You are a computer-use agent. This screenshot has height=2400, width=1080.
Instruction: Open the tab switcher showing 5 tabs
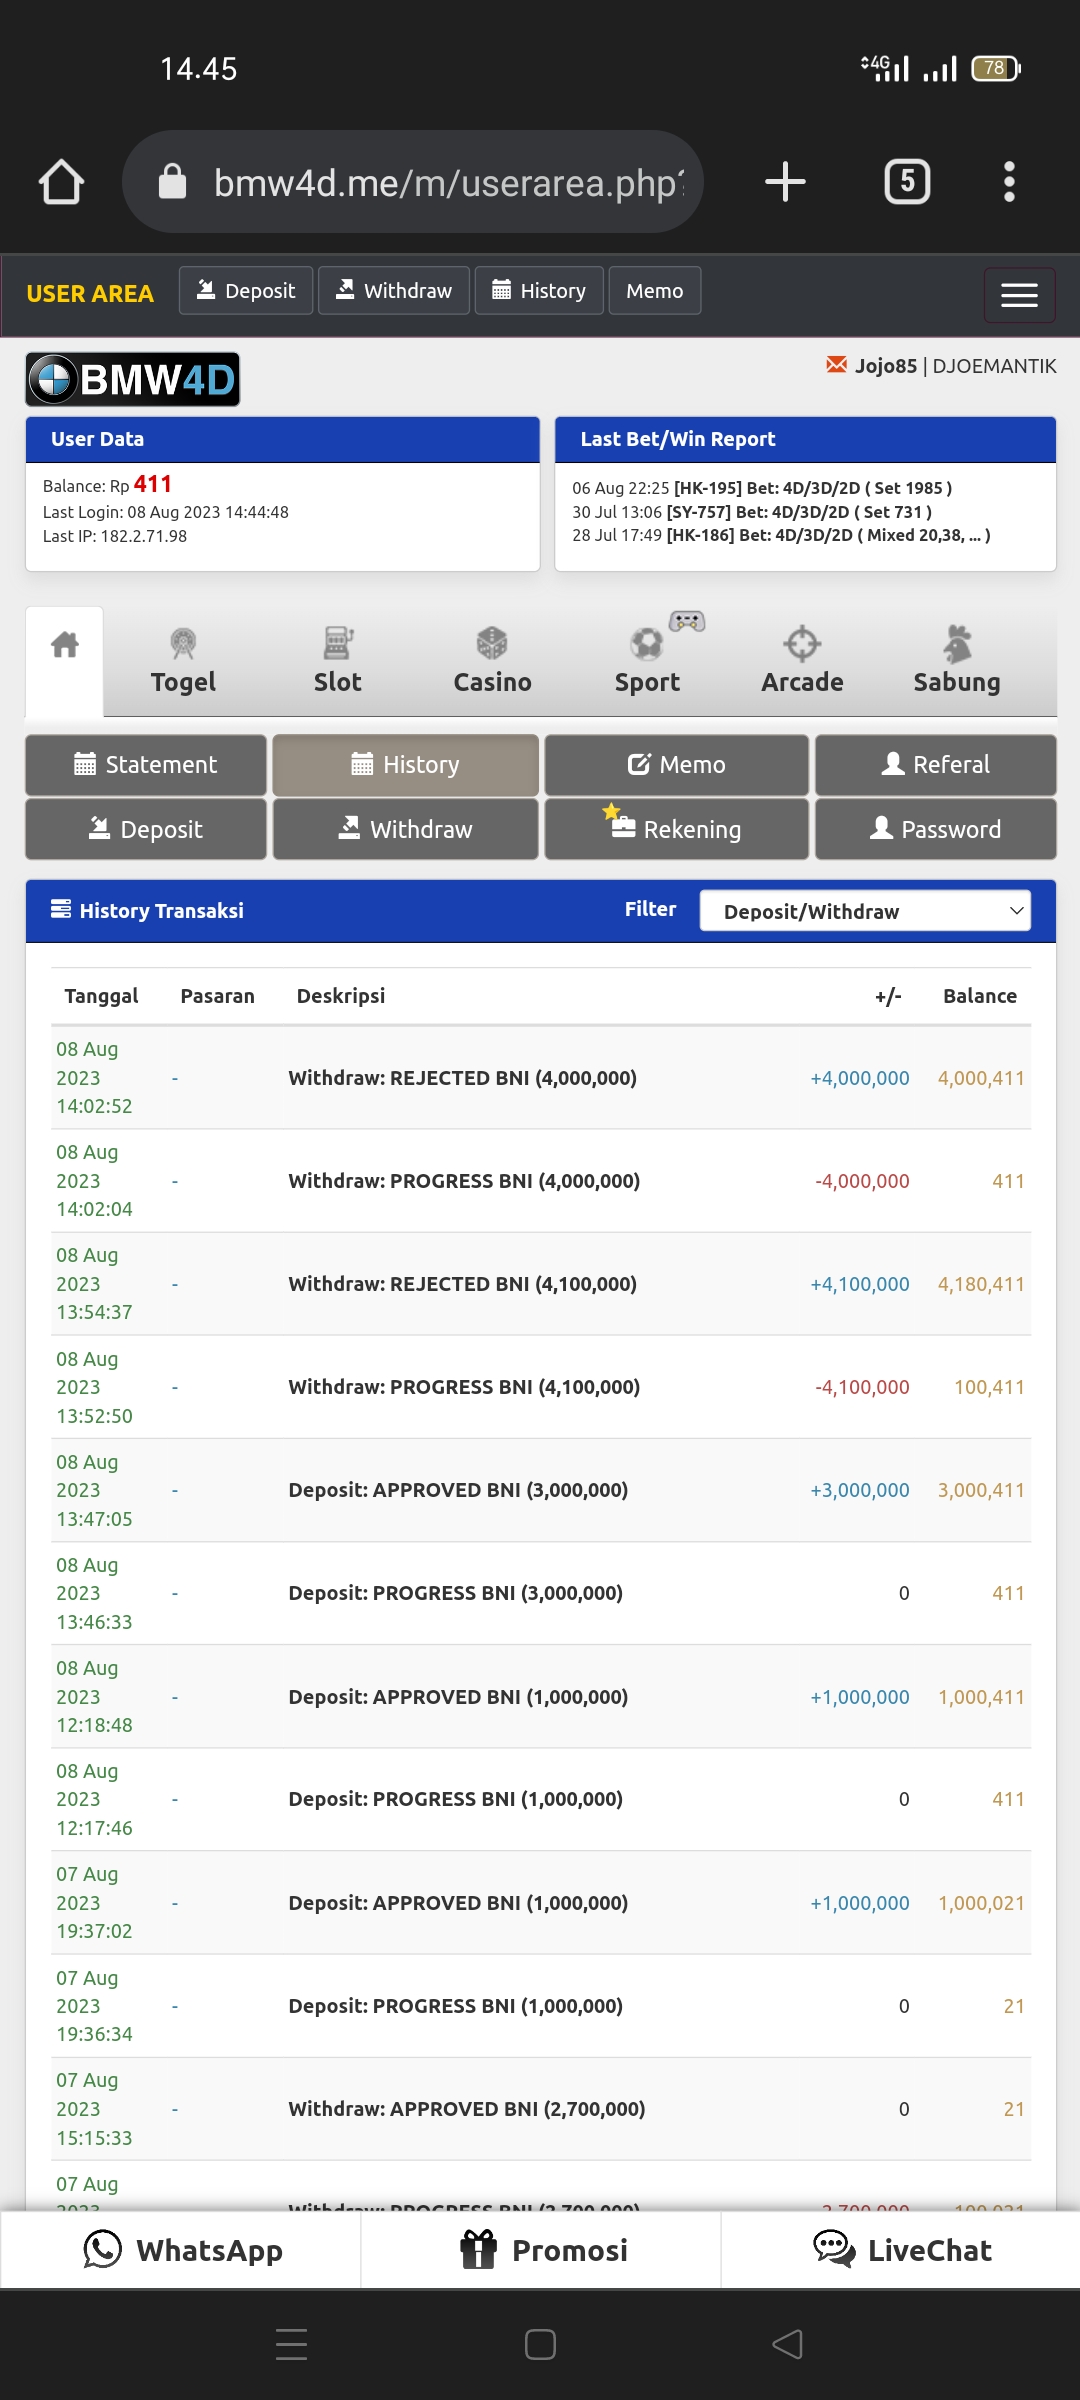(x=907, y=182)
